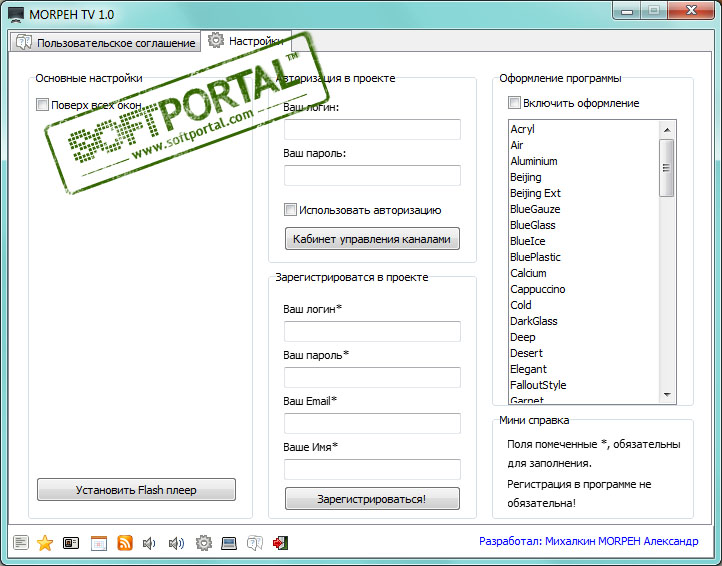Screen dimensions: 722x566
Task: Focus the authorization 'Ваш логин:' field
Action: click(x=372, y=129)
